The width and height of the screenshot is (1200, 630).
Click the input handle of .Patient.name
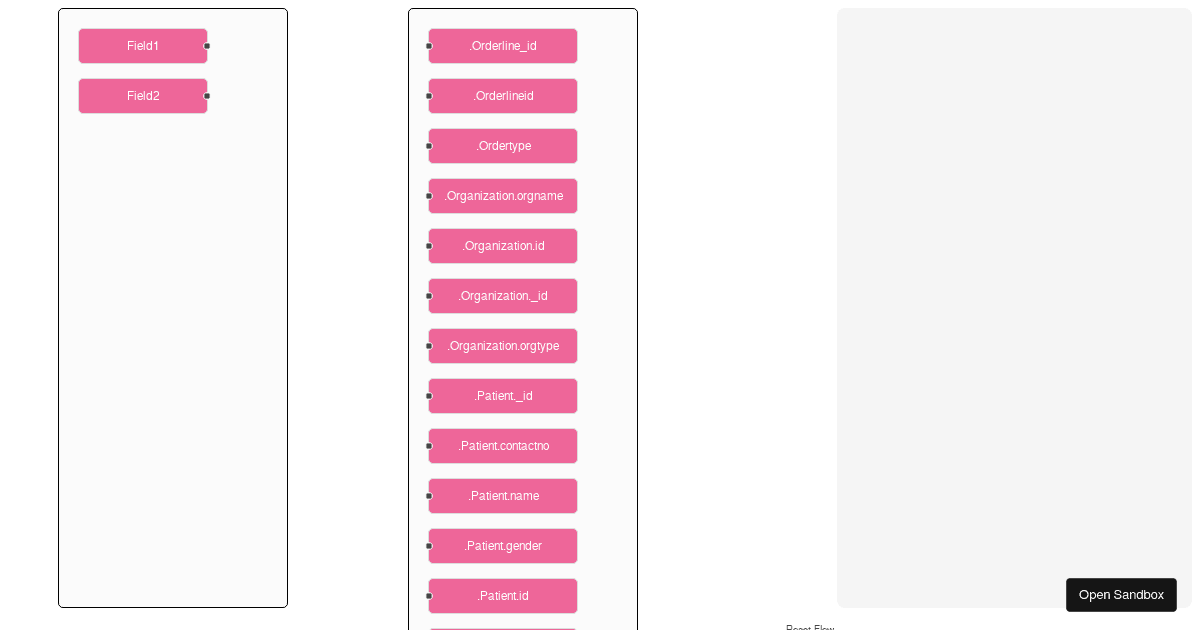pyautogui.click(x=429, y=496)
